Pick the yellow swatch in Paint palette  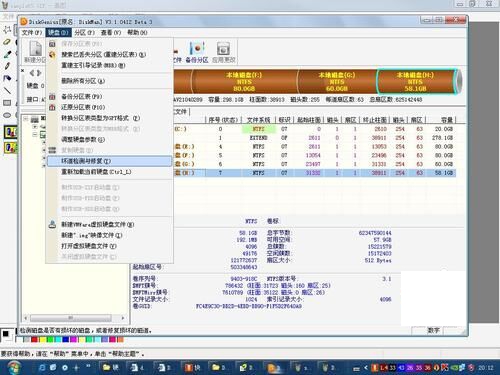42,340
